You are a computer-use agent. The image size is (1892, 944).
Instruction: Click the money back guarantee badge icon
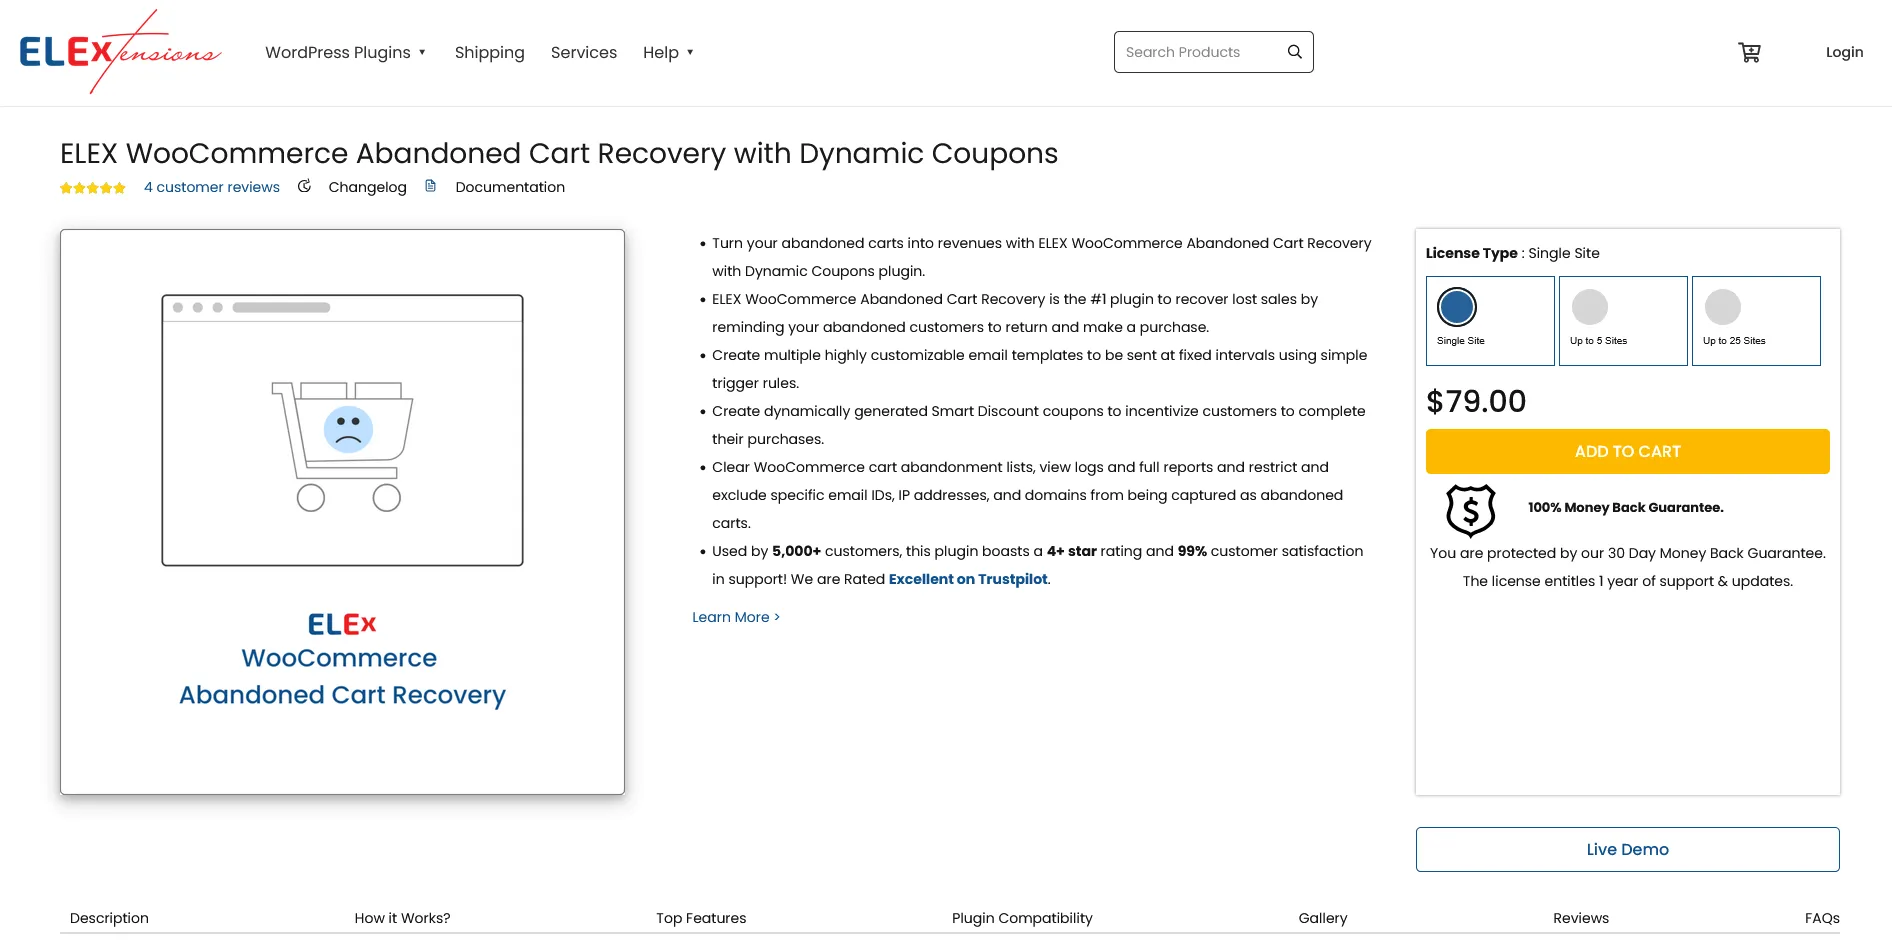[1470, 511]
